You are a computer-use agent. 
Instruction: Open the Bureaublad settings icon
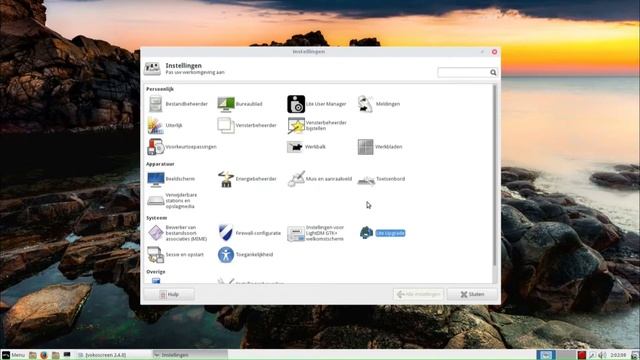226,104
